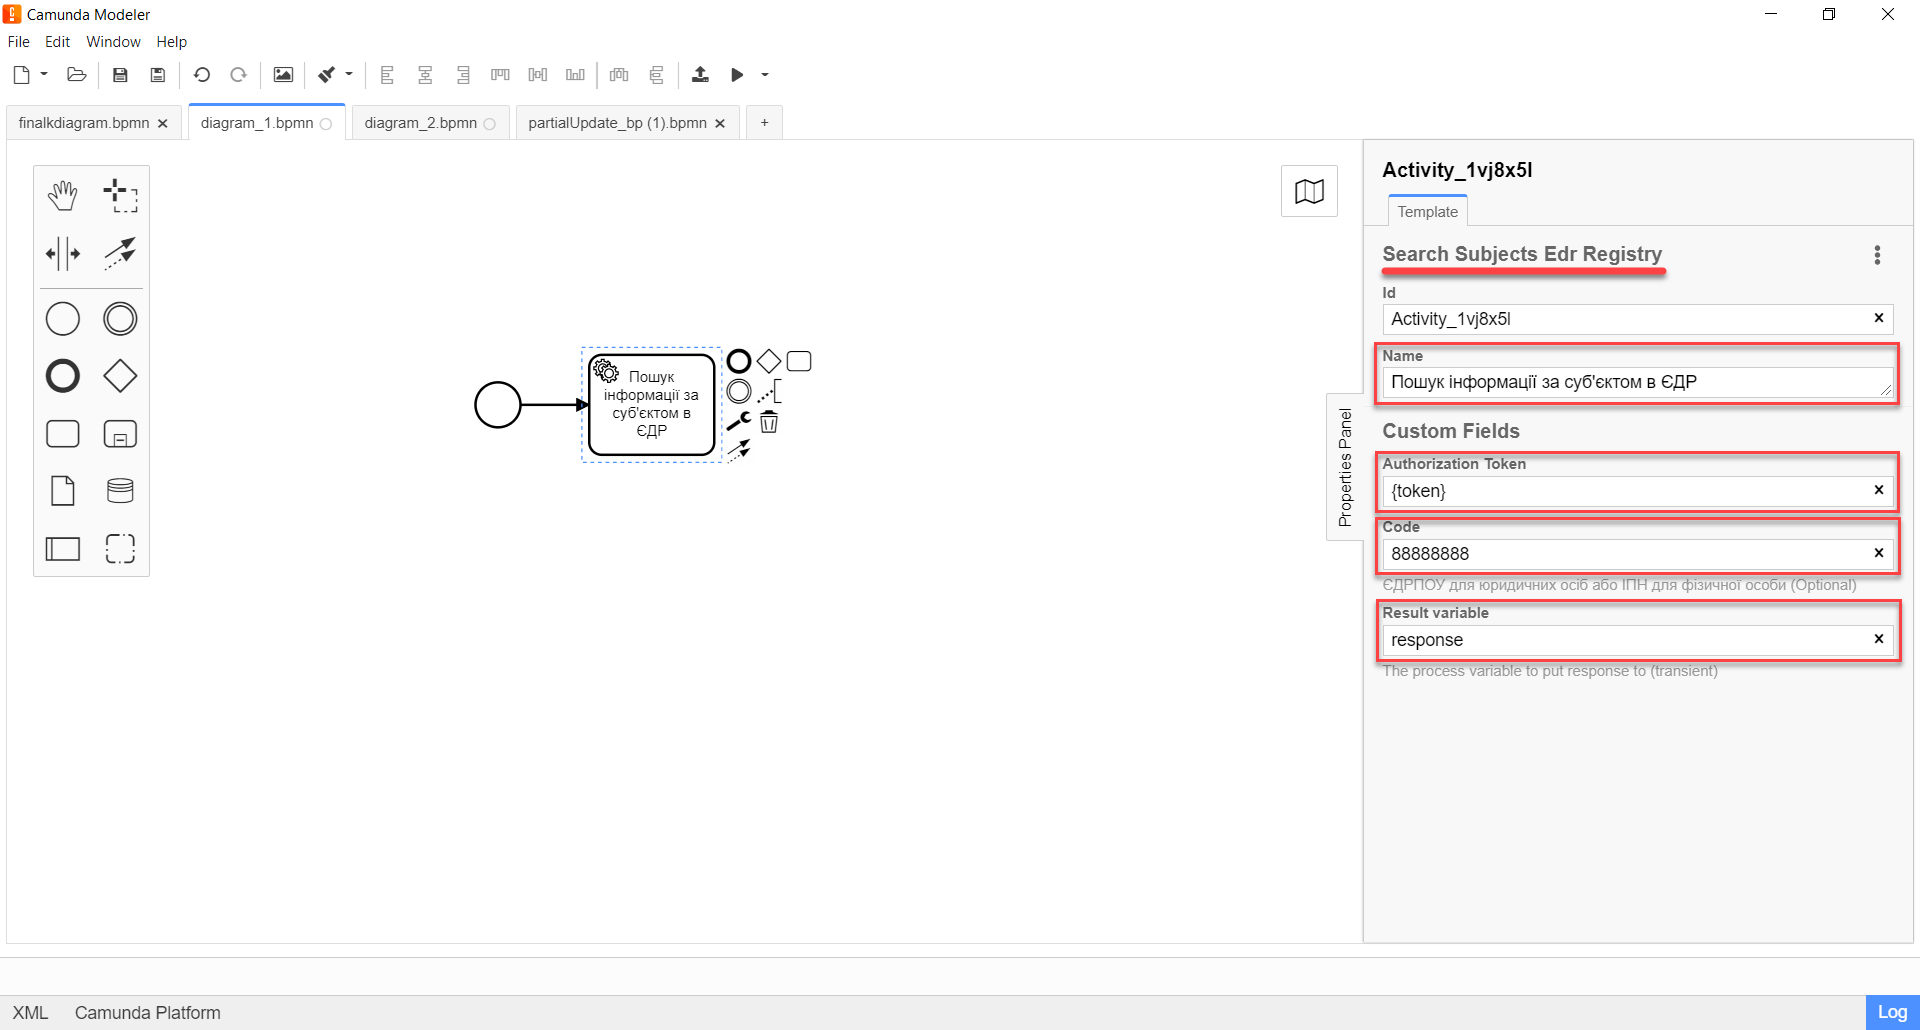The image size is (1920, 1030).
Task: Clear the Code field value
Action: [x=1878, y=553]
